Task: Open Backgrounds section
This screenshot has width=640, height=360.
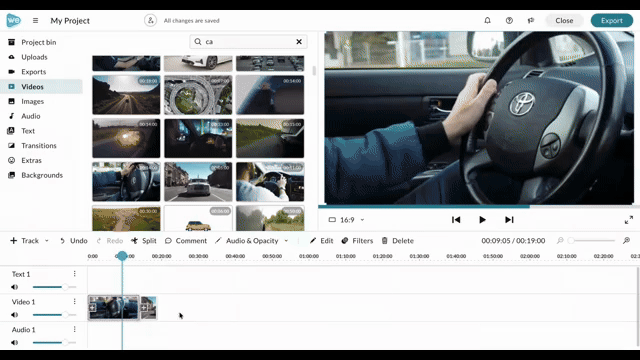Action: point(41,175)
